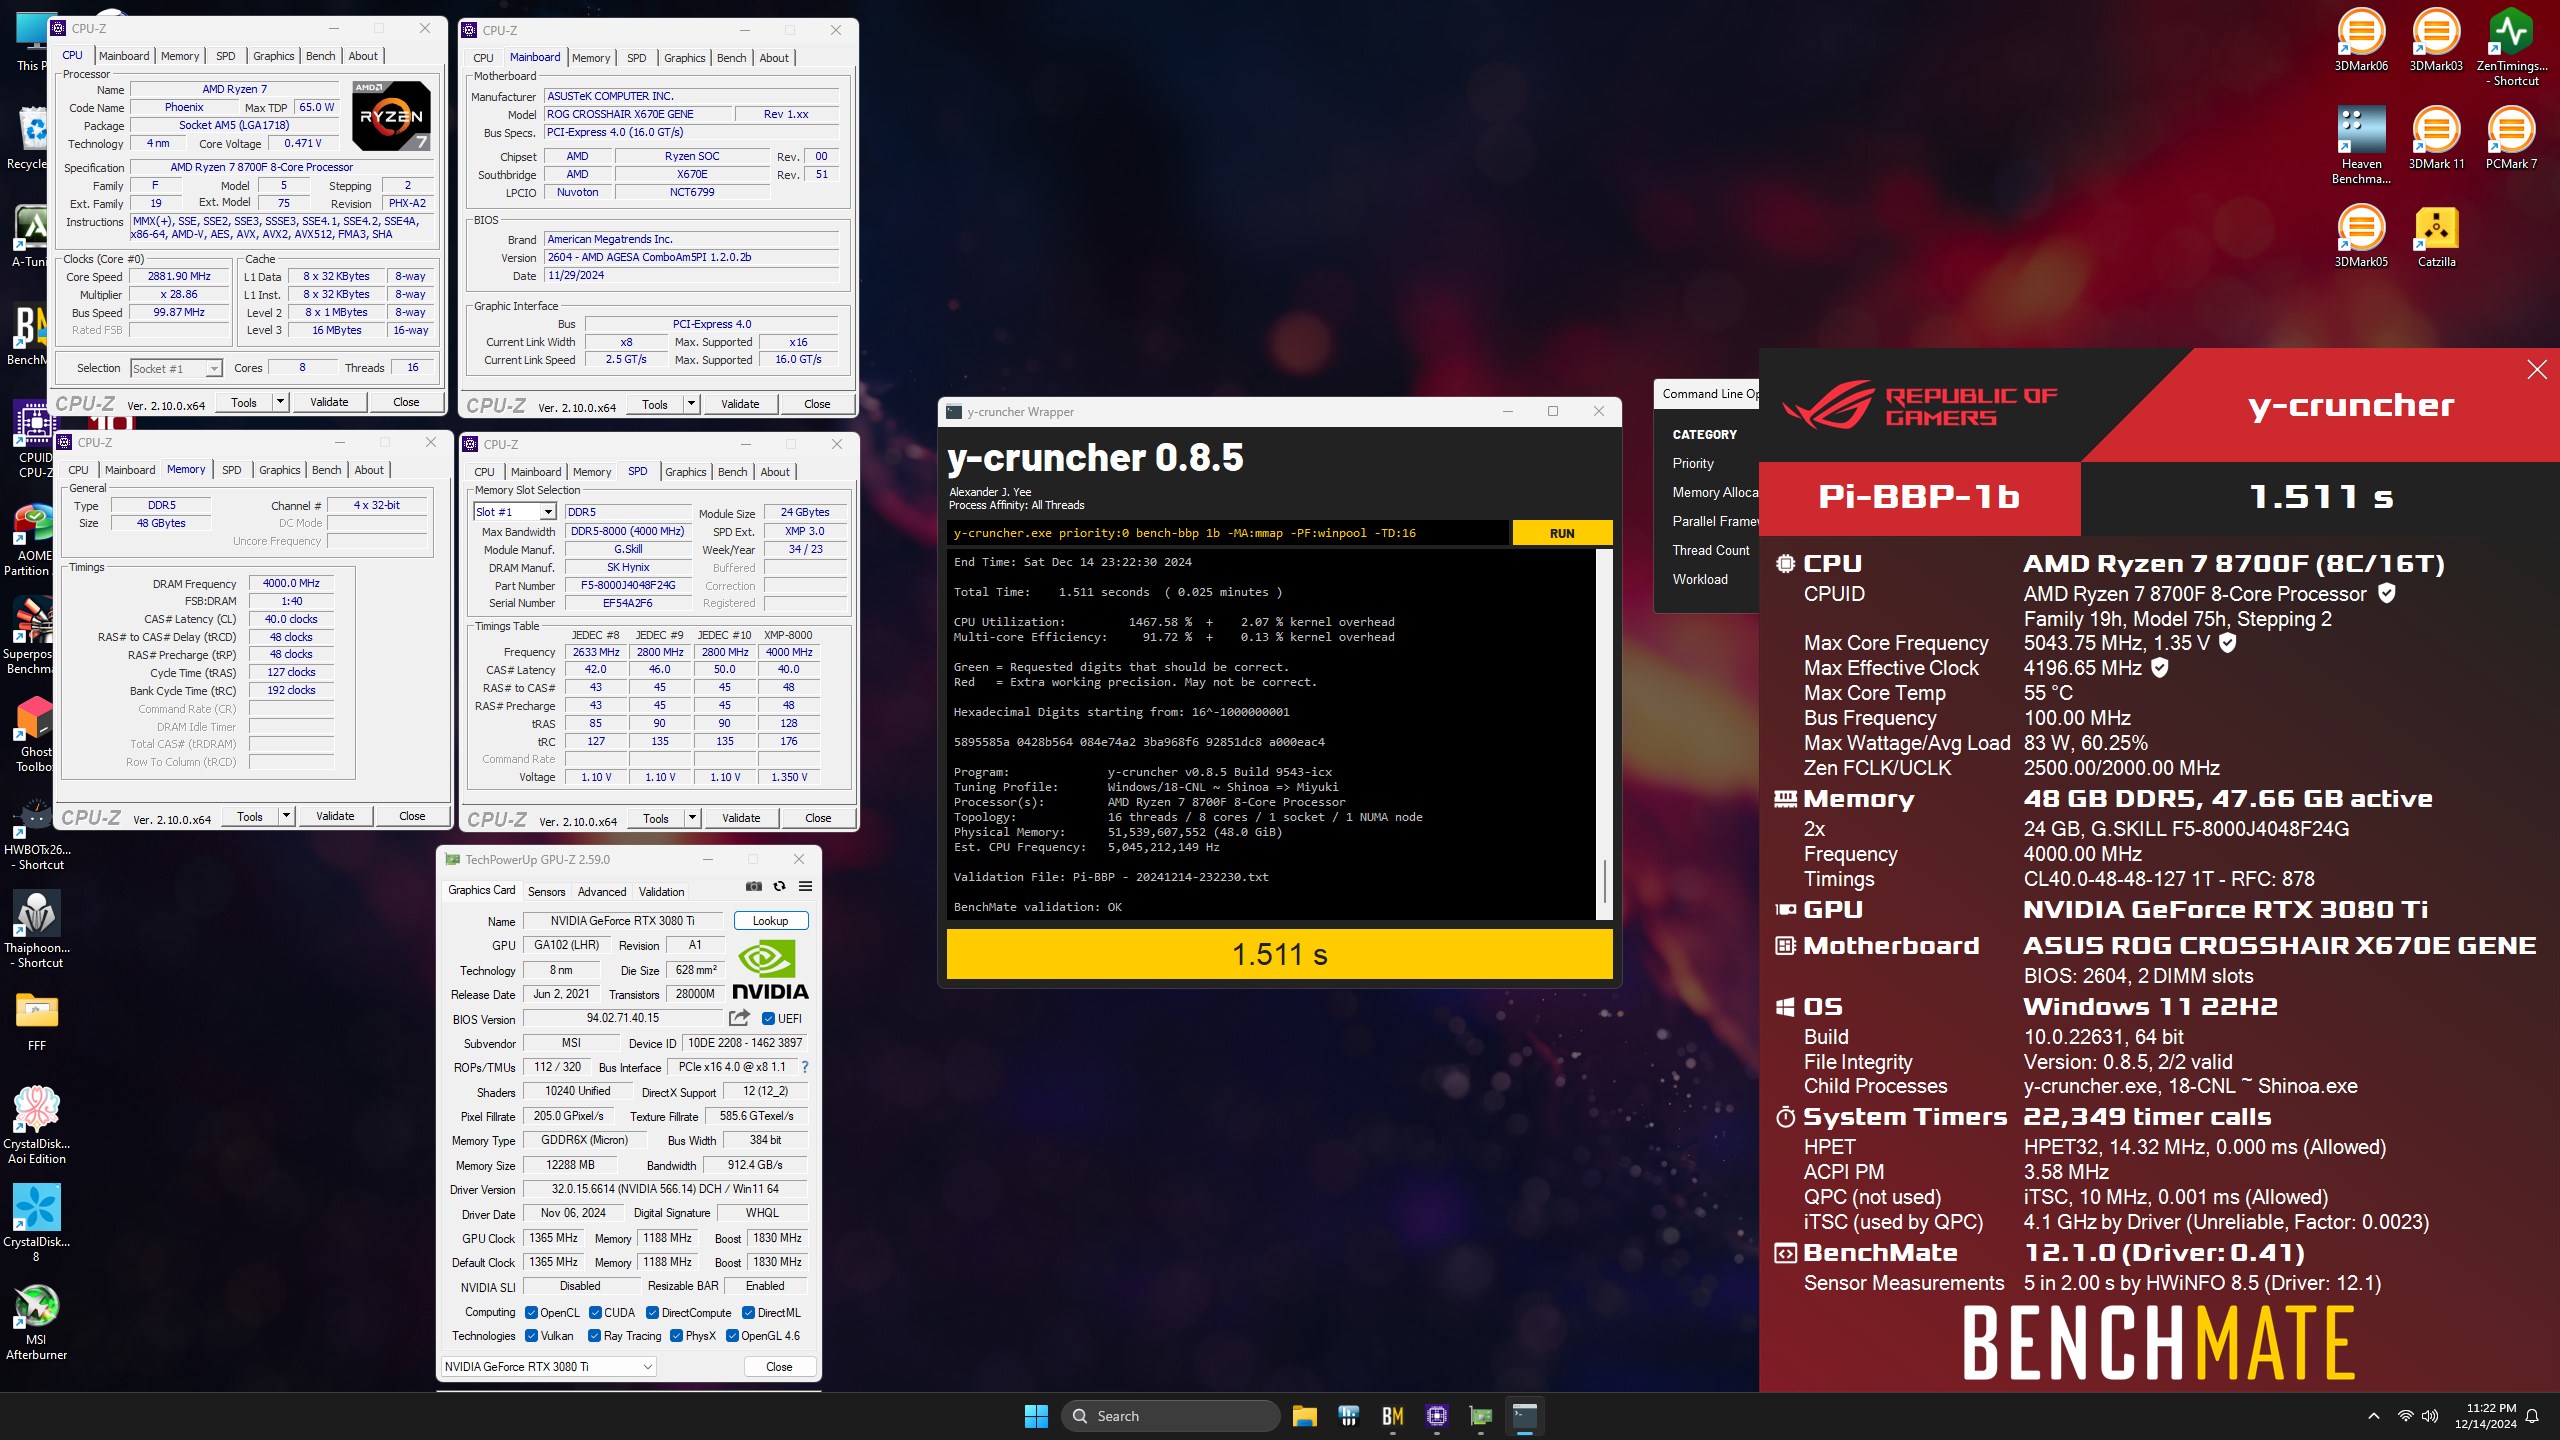This screenshot has width=2560, height=1440.
Task: Open Socket #1 selection dropdown
Action: (x=176, y=369)
